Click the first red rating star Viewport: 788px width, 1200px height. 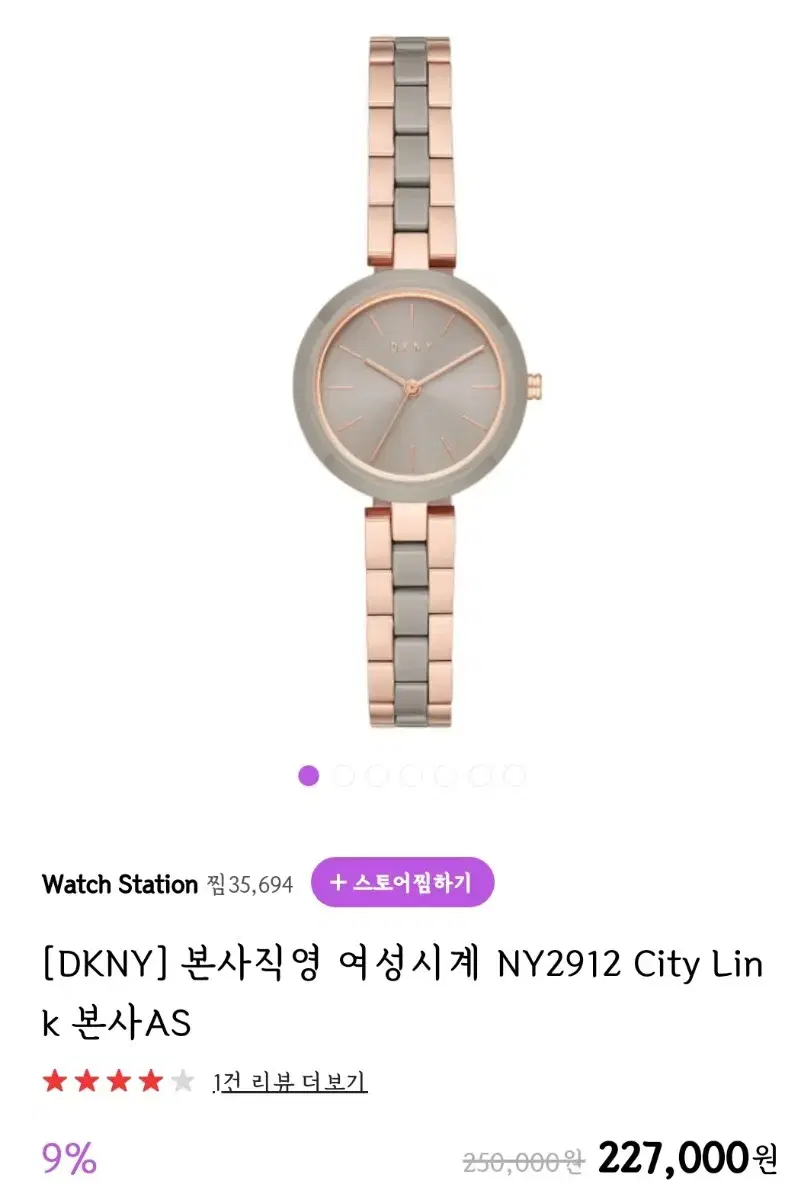[x=56, y=1081]
